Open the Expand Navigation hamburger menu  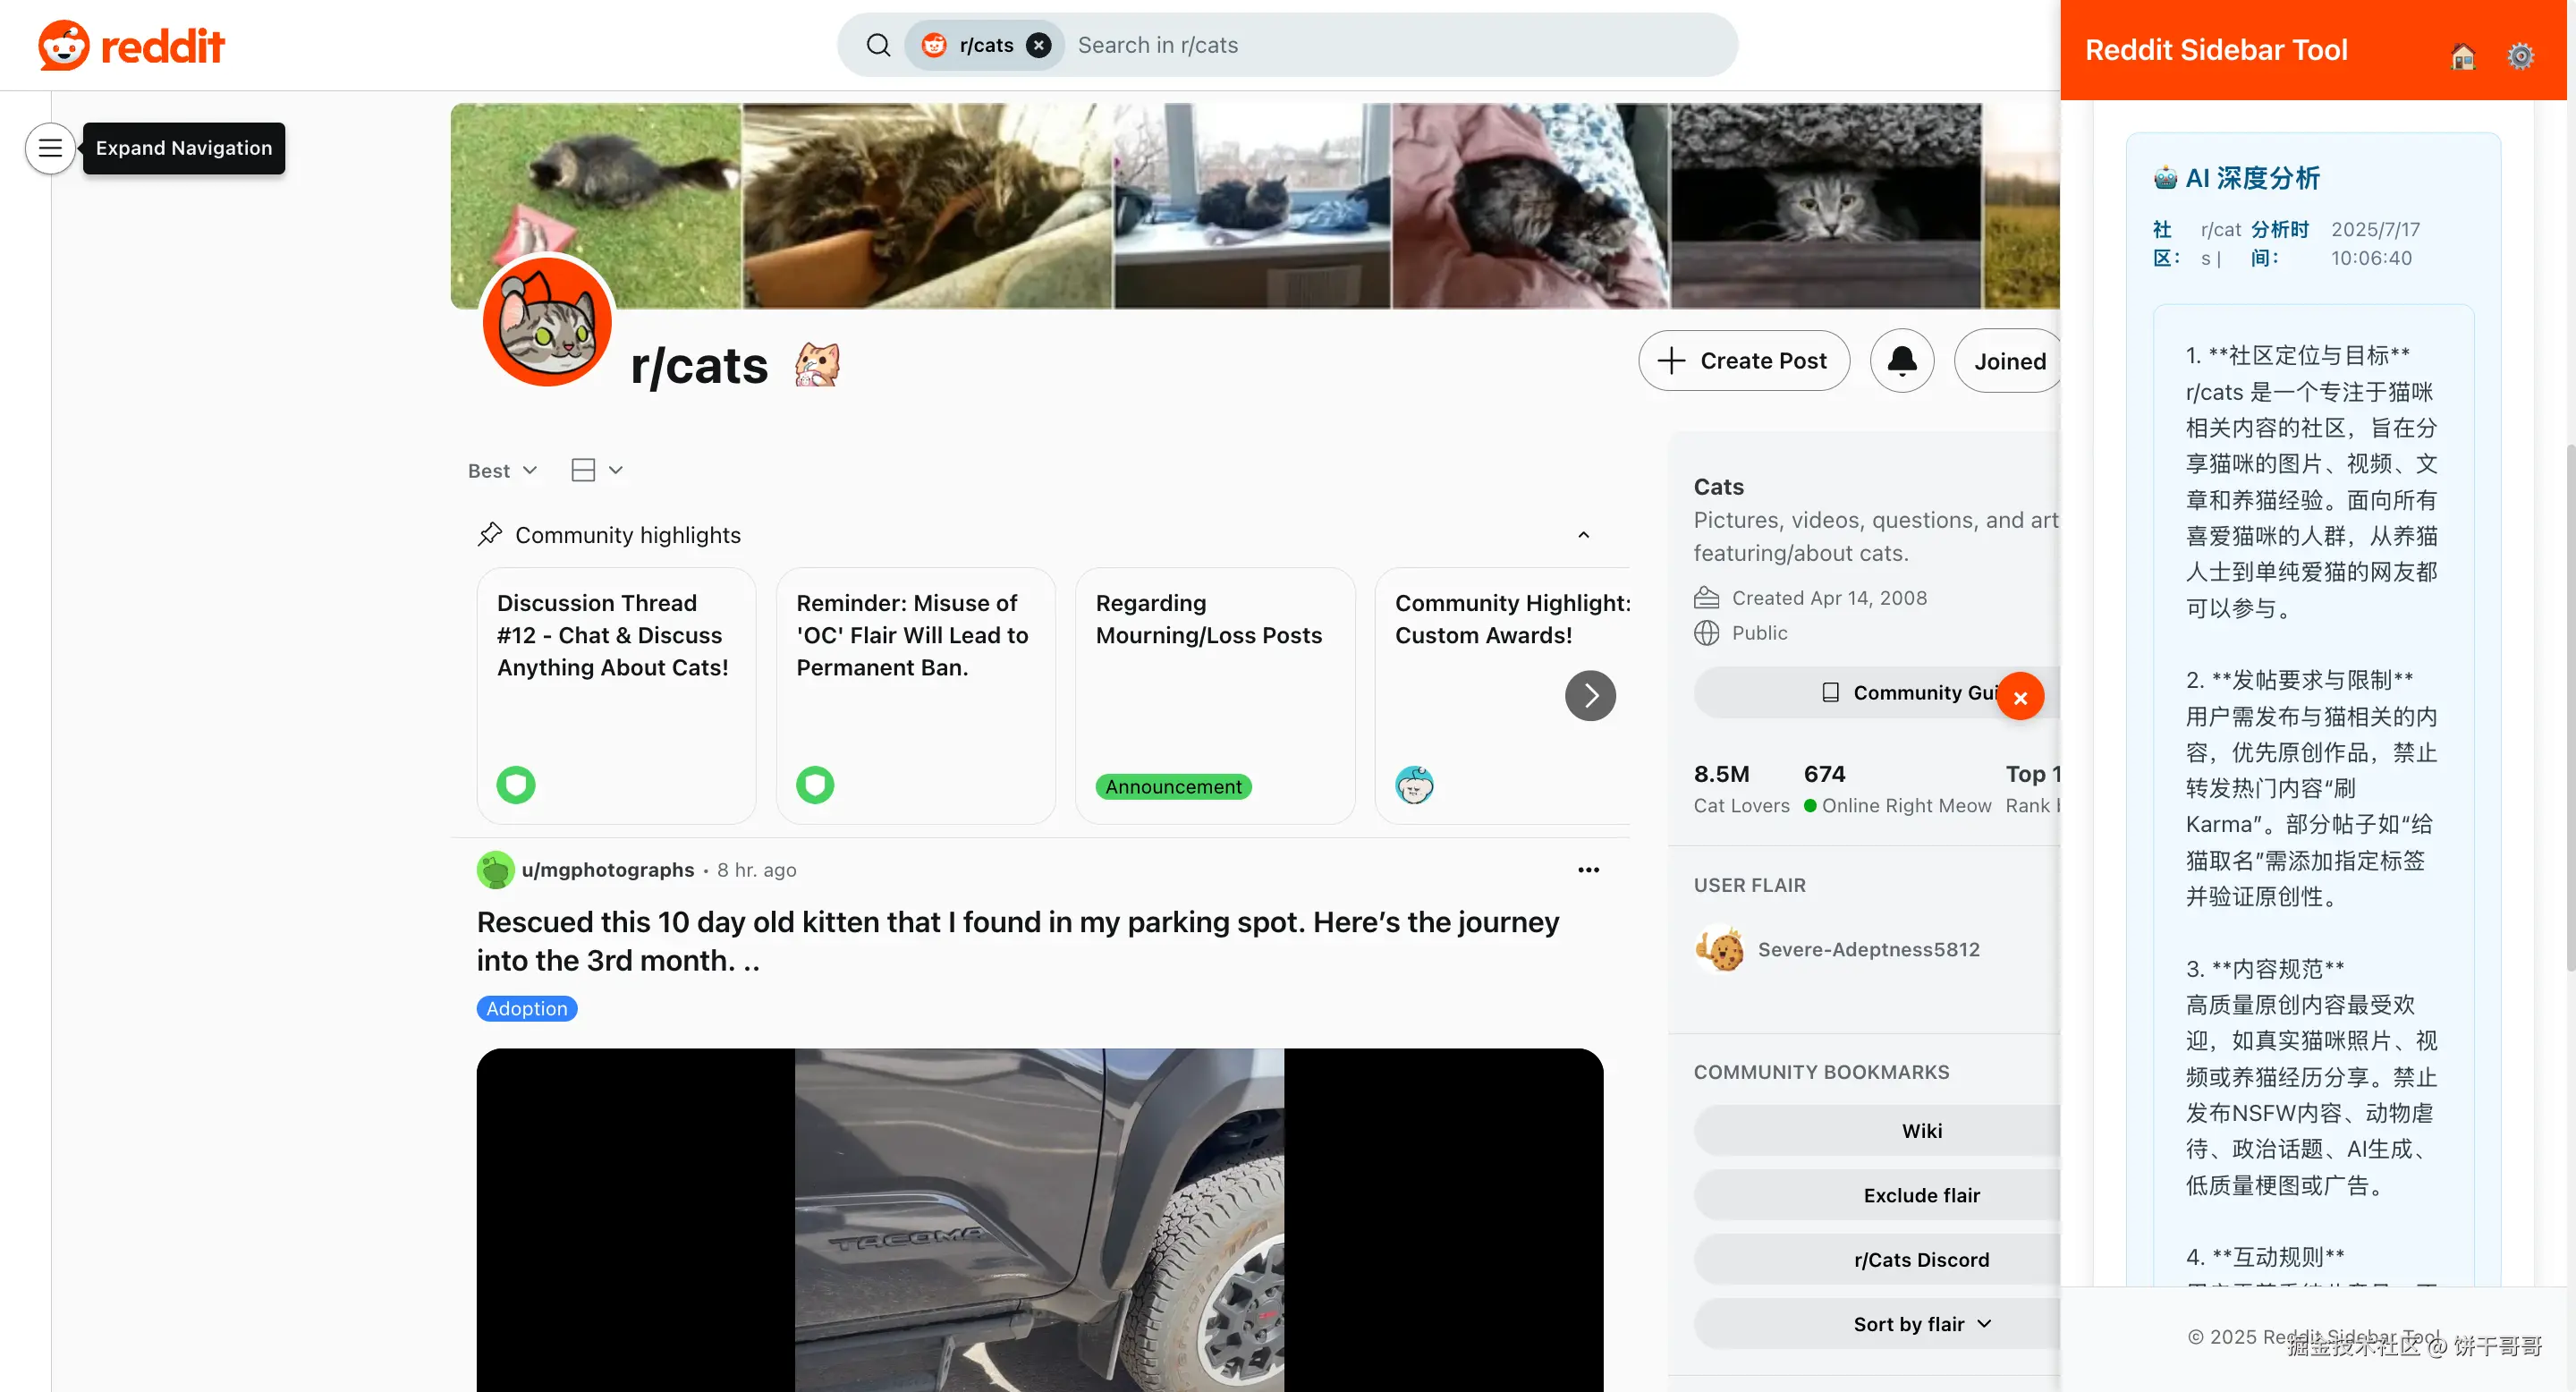[50, 148]
